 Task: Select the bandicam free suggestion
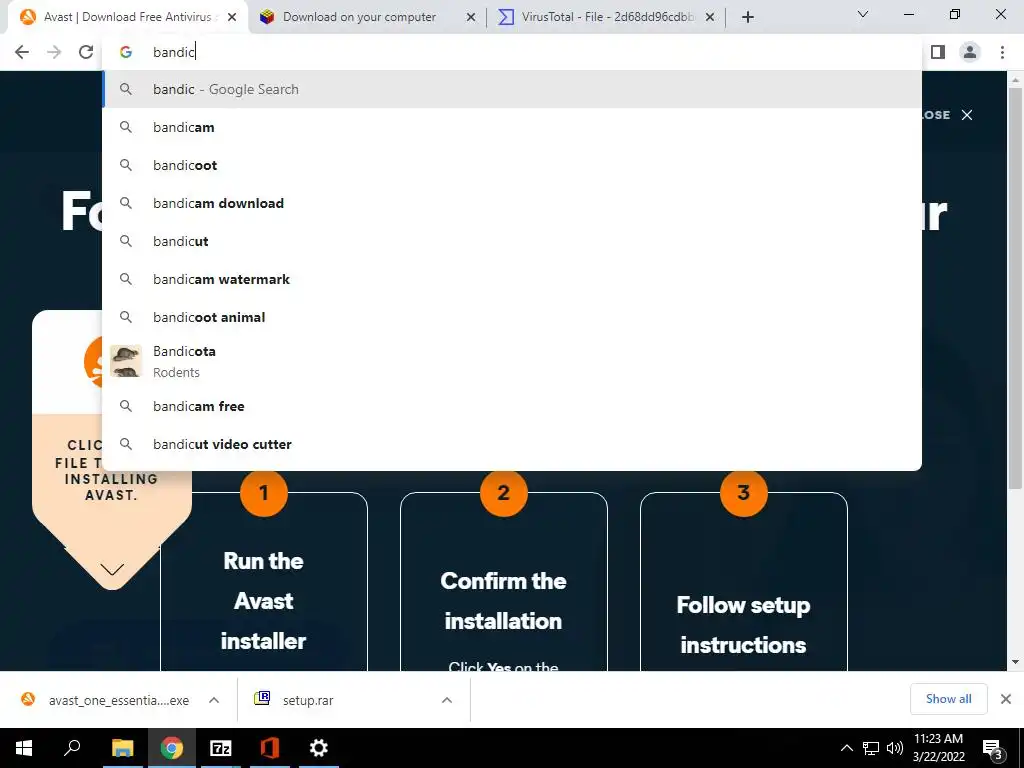(x=512, y=406)
